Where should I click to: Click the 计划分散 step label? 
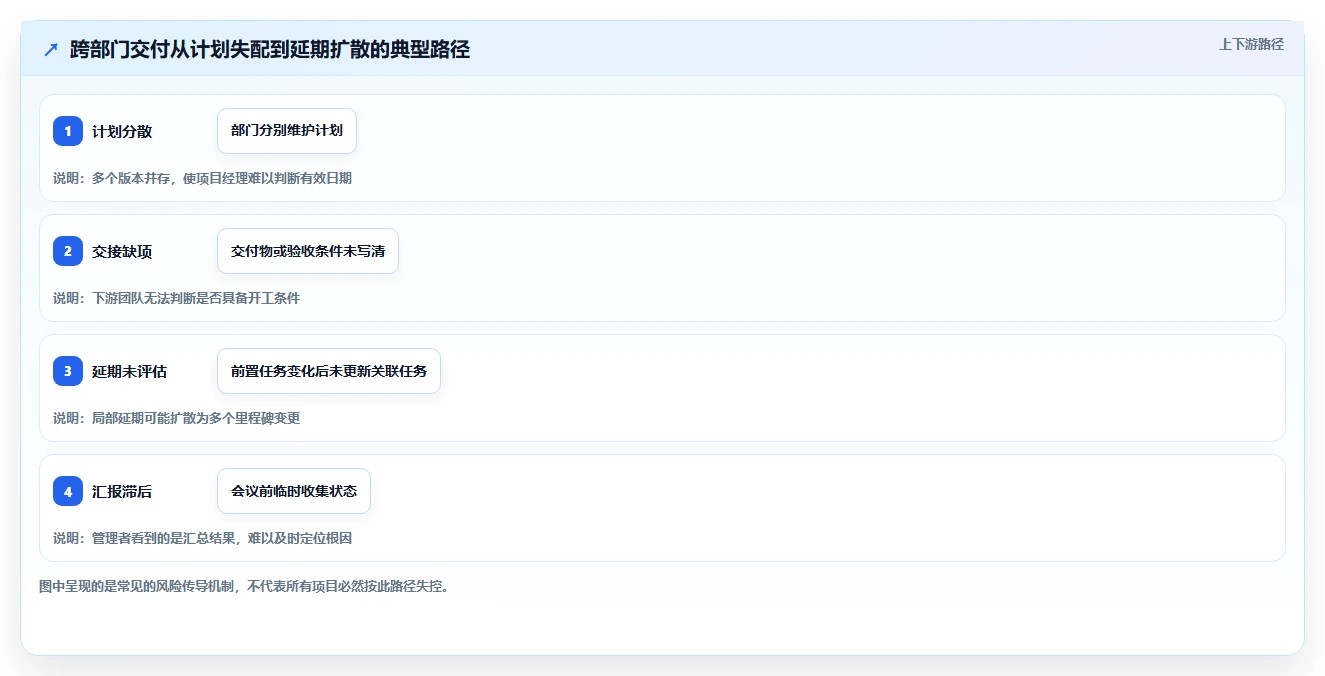(122, 132)
